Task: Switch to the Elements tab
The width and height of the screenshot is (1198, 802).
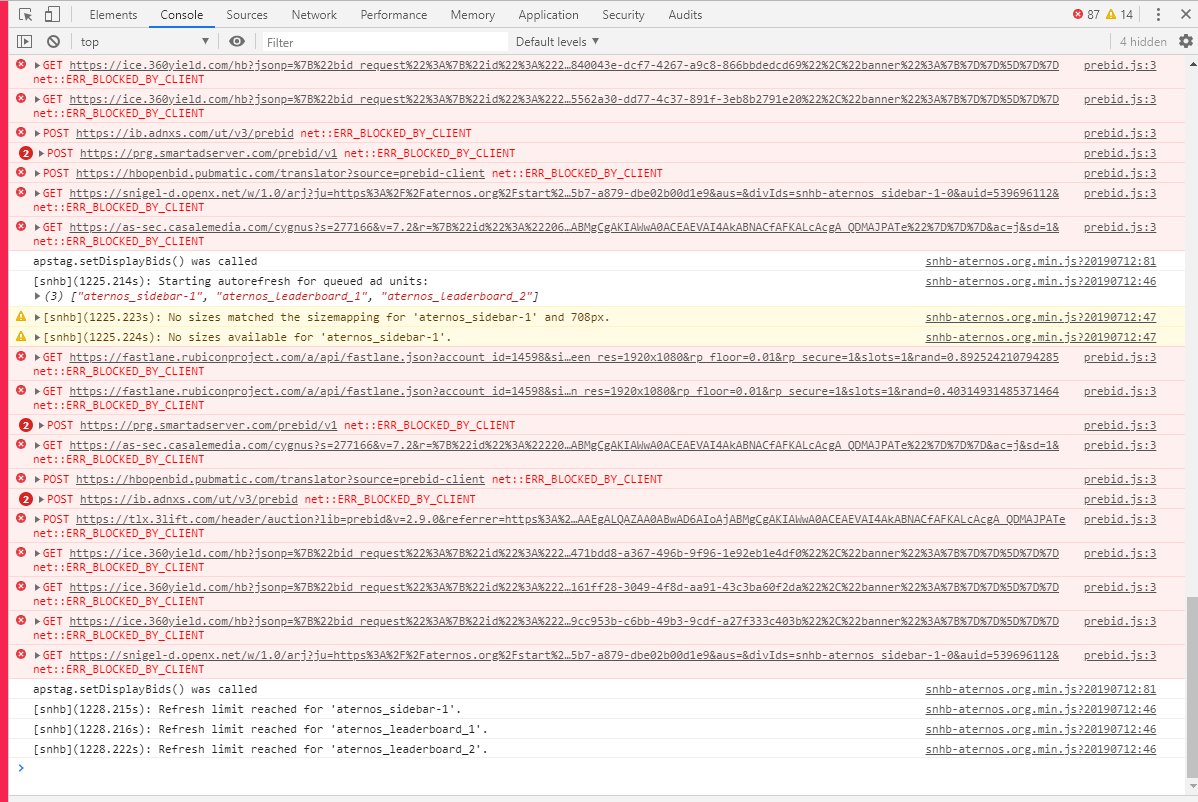Action: (x=113, y=15)
